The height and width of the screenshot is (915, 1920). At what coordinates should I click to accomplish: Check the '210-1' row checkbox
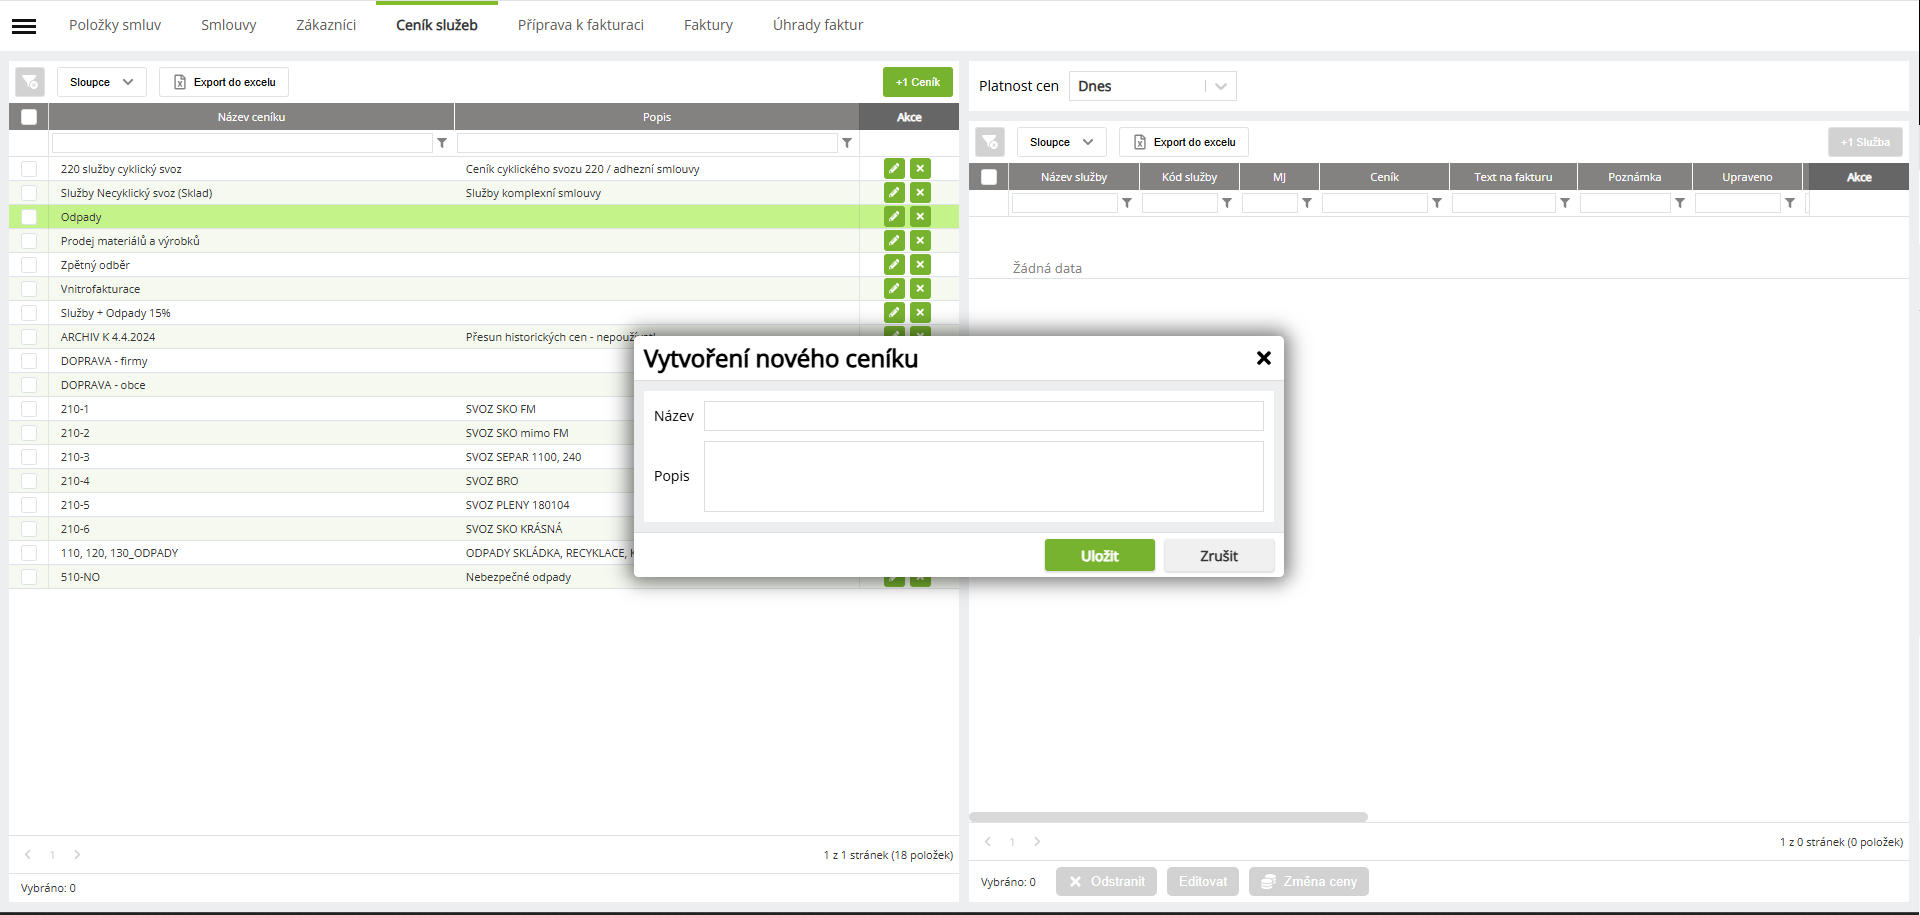(x=29, y=409)
